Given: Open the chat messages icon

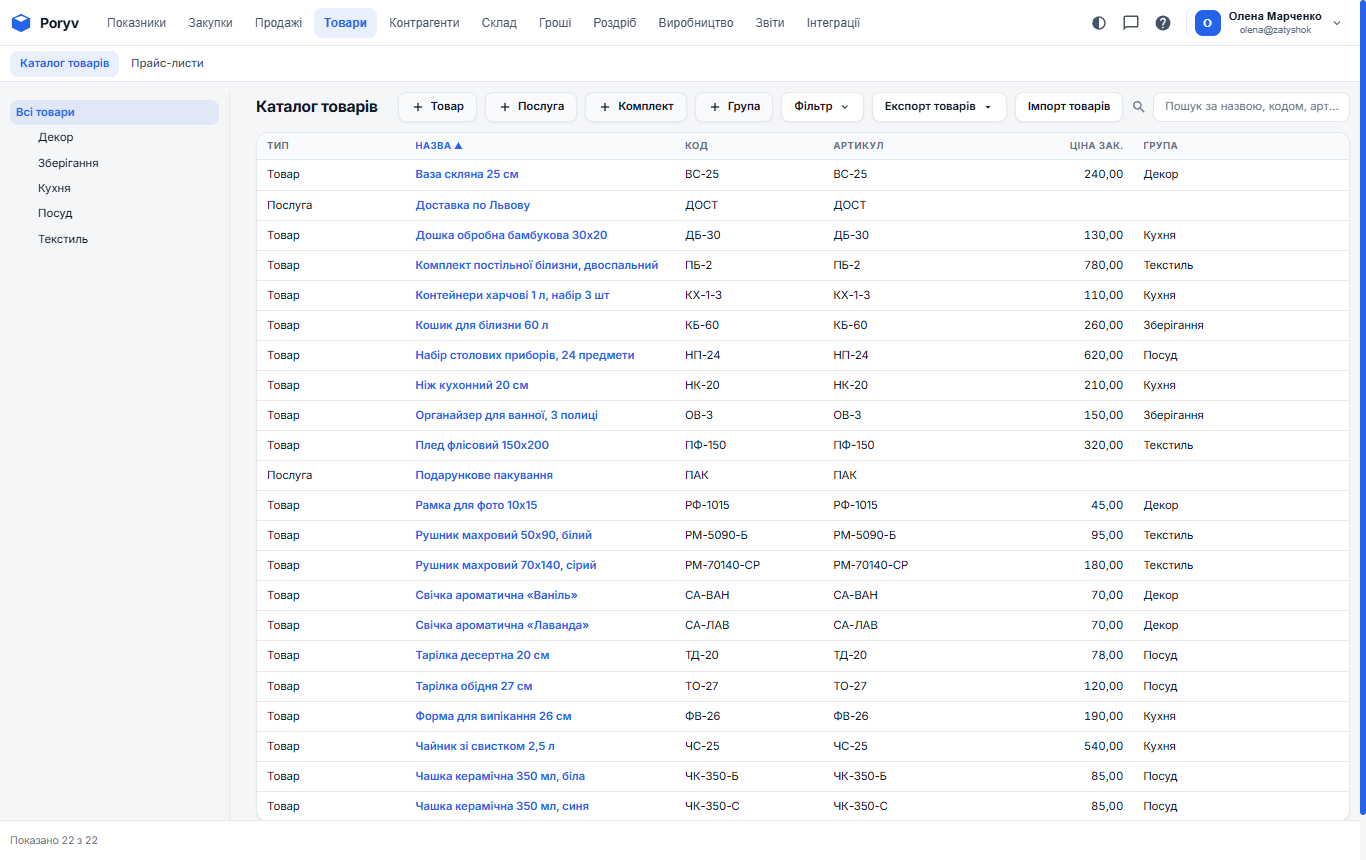Looking at the screenshot, I should (1131, 23).
